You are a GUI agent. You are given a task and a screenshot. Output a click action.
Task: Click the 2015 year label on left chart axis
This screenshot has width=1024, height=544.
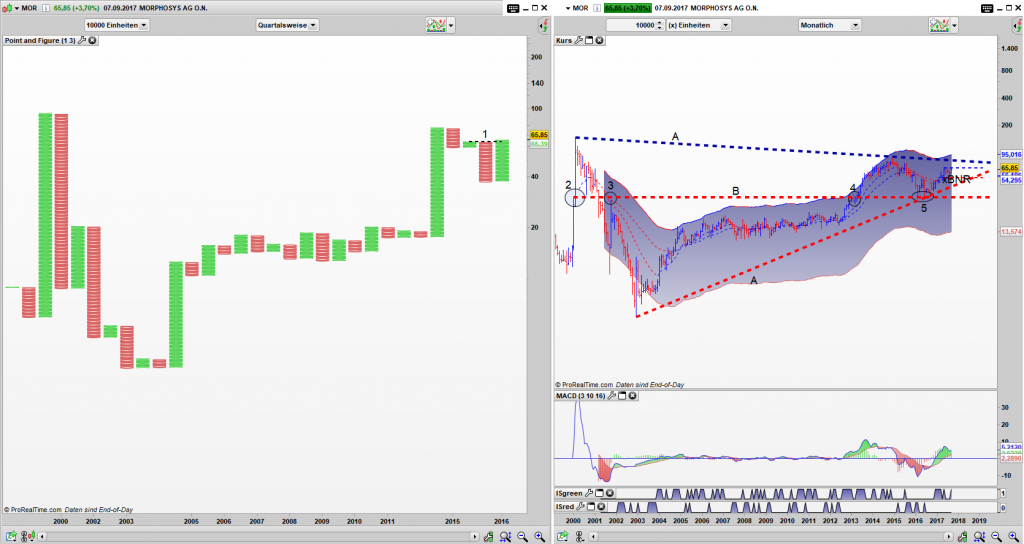(452, 522)
